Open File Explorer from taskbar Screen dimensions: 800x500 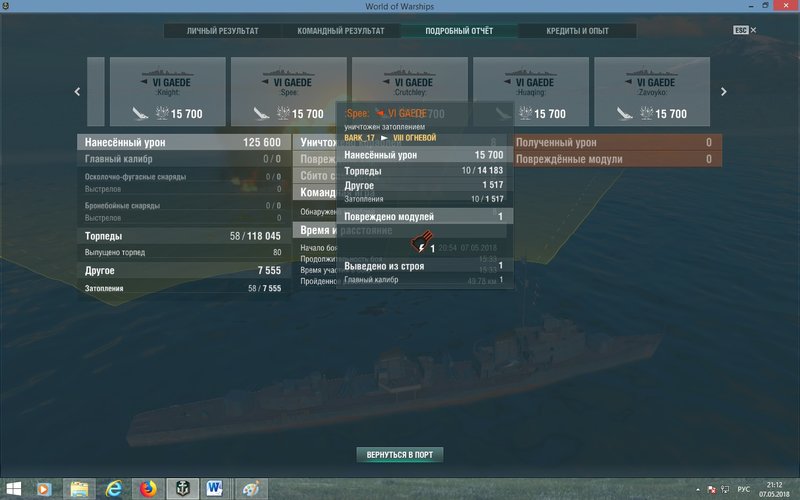pyautogui.click(x=79, y=489)
